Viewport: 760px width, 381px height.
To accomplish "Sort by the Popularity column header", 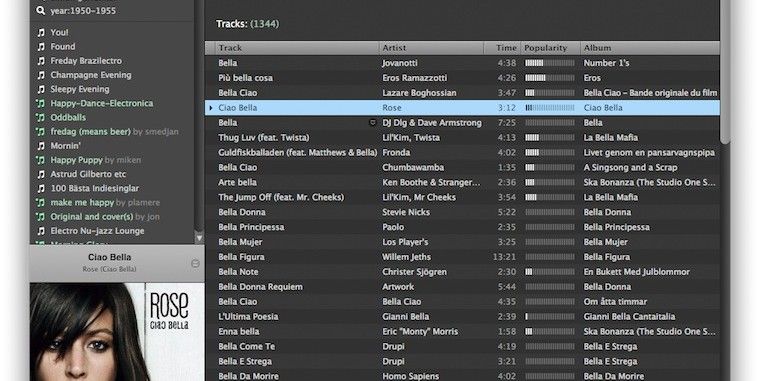I will pos(550,48).
